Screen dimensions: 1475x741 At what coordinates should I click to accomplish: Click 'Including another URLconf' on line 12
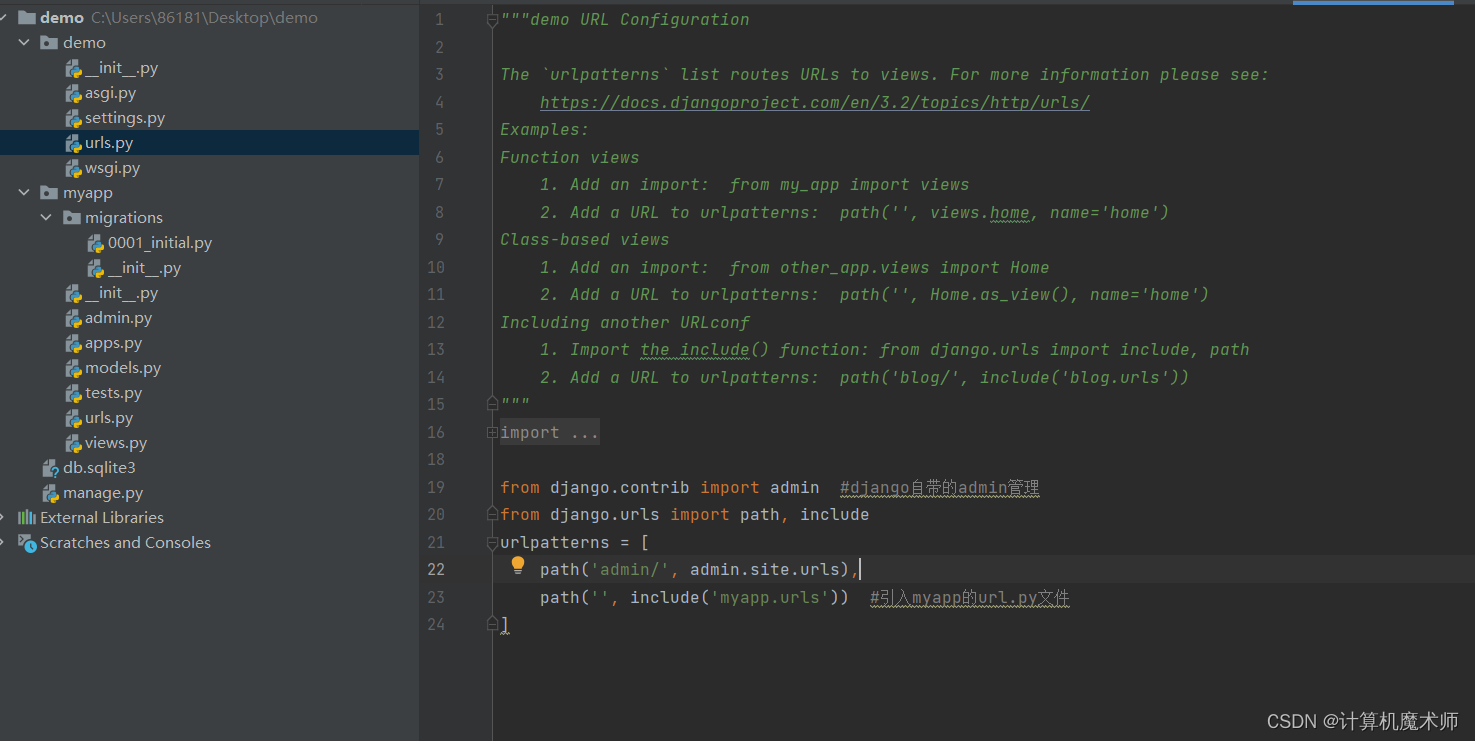click(625, 322)
